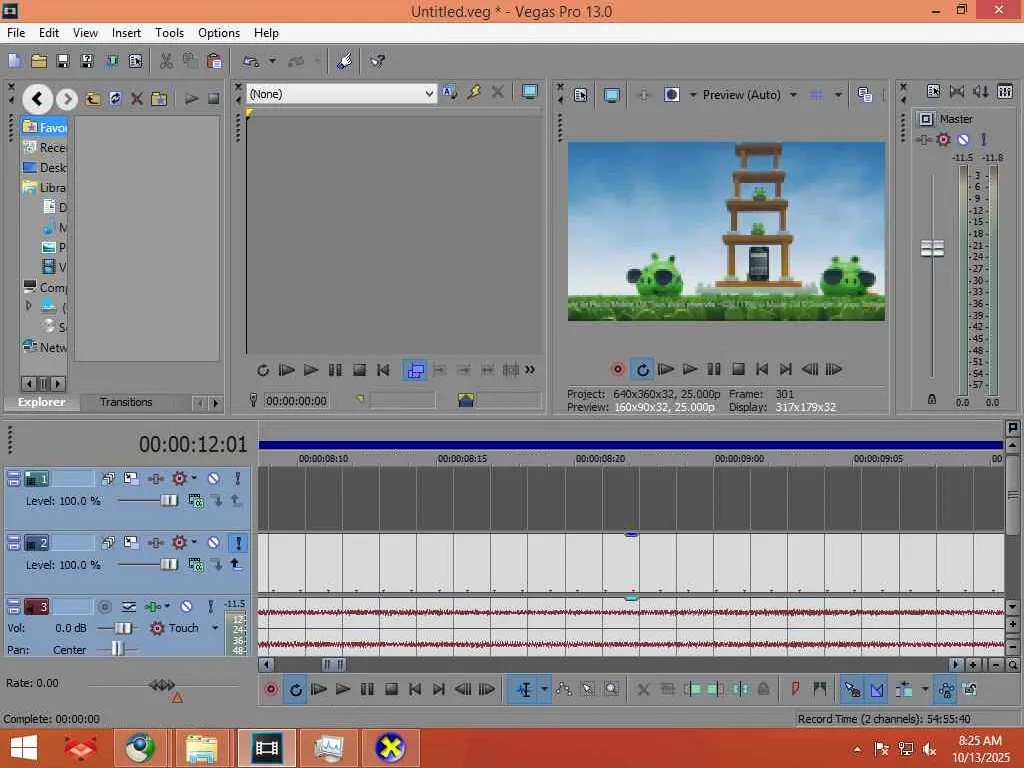1024x768 pixels.
Task: Open the Insert menu
Action: point(126,33)
